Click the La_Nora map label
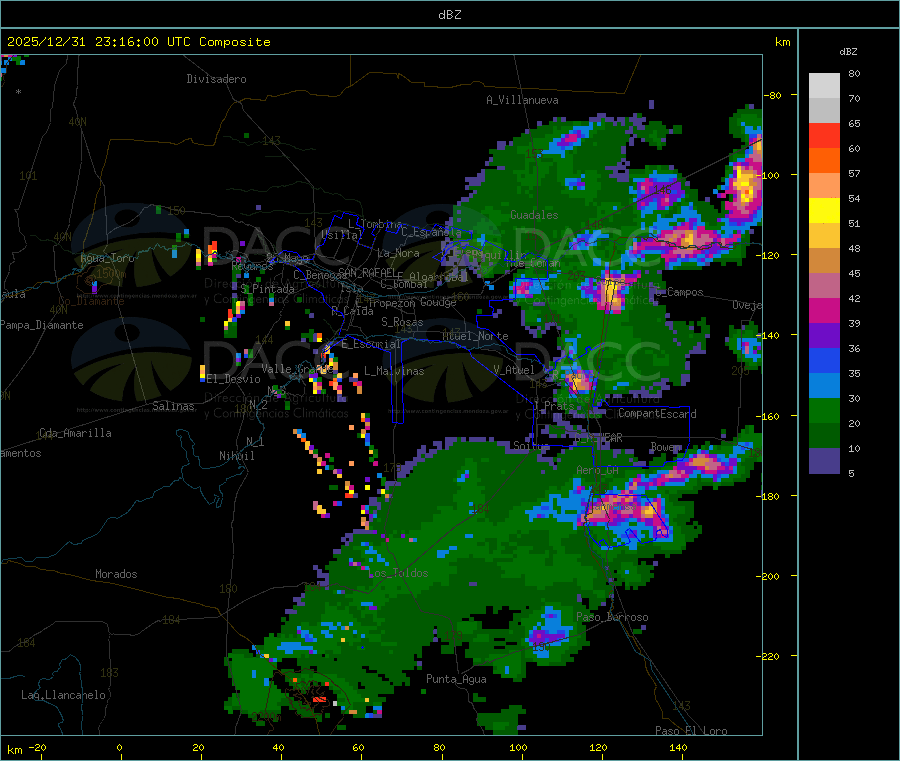Image resolution: width=900 pixels, height=761 pixels. 398,253
